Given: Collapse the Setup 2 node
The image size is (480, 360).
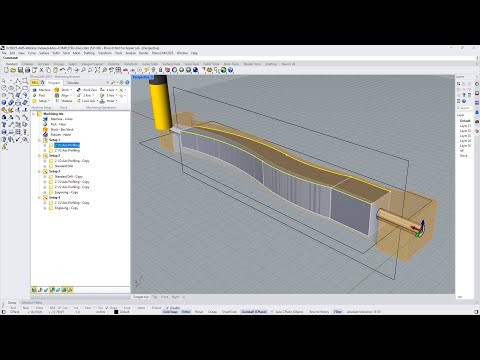Looking at the screenshot, I should coord(39,156).
